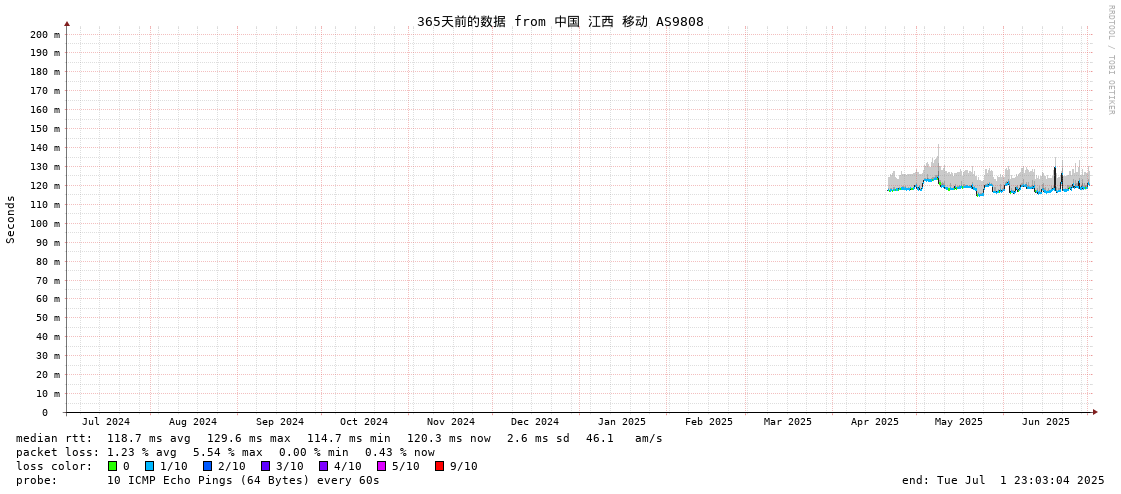Click the "46.1 am/s" value
This screenshot has width=1121, height=494.
point(624,438)
